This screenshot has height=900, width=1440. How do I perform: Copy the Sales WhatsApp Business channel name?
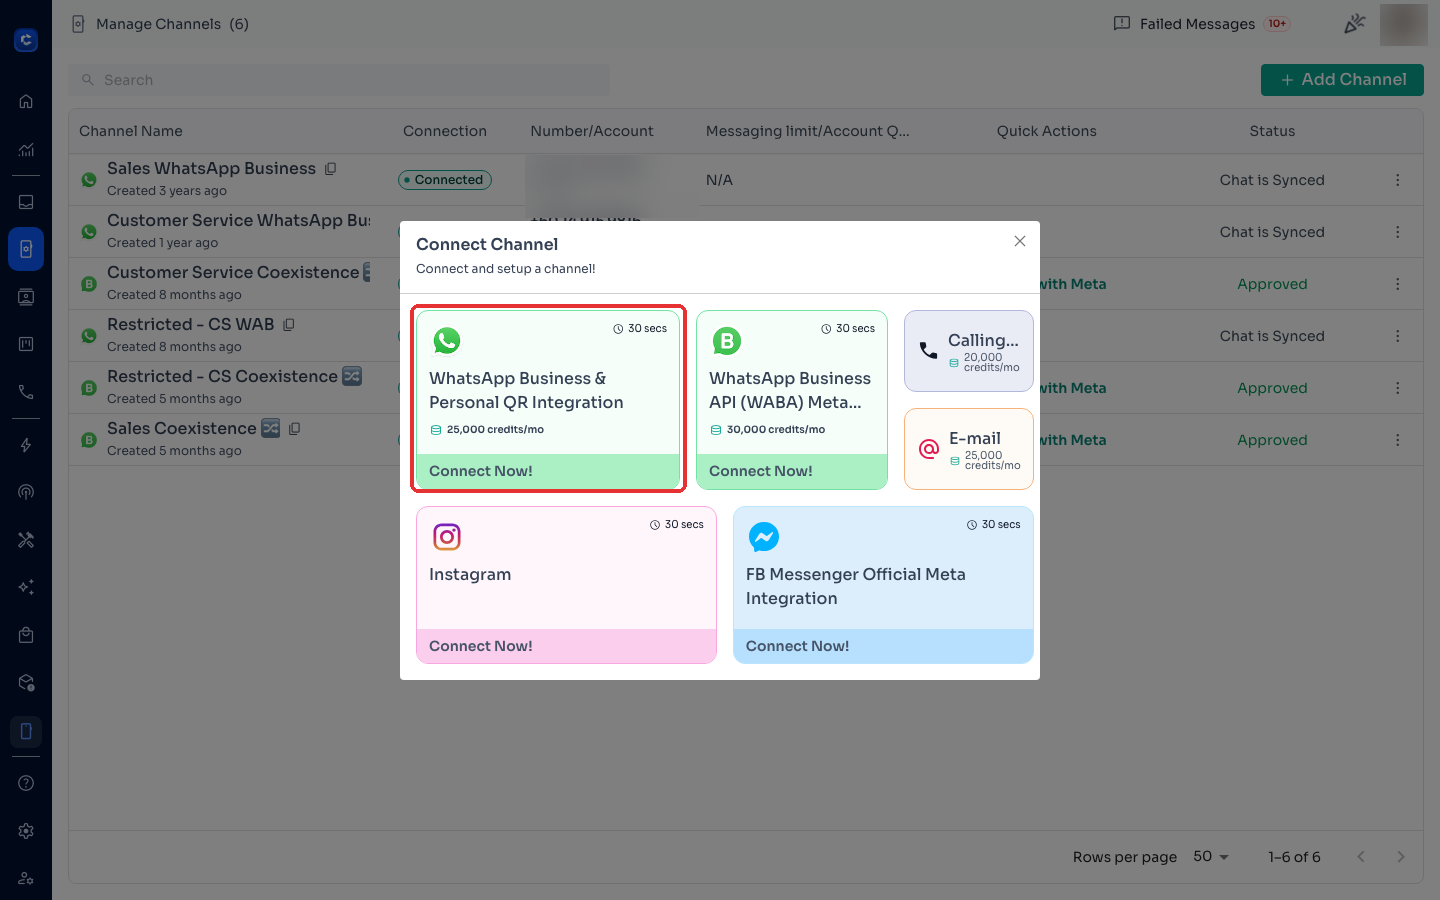pyautogui.click(x=330, y=169)
